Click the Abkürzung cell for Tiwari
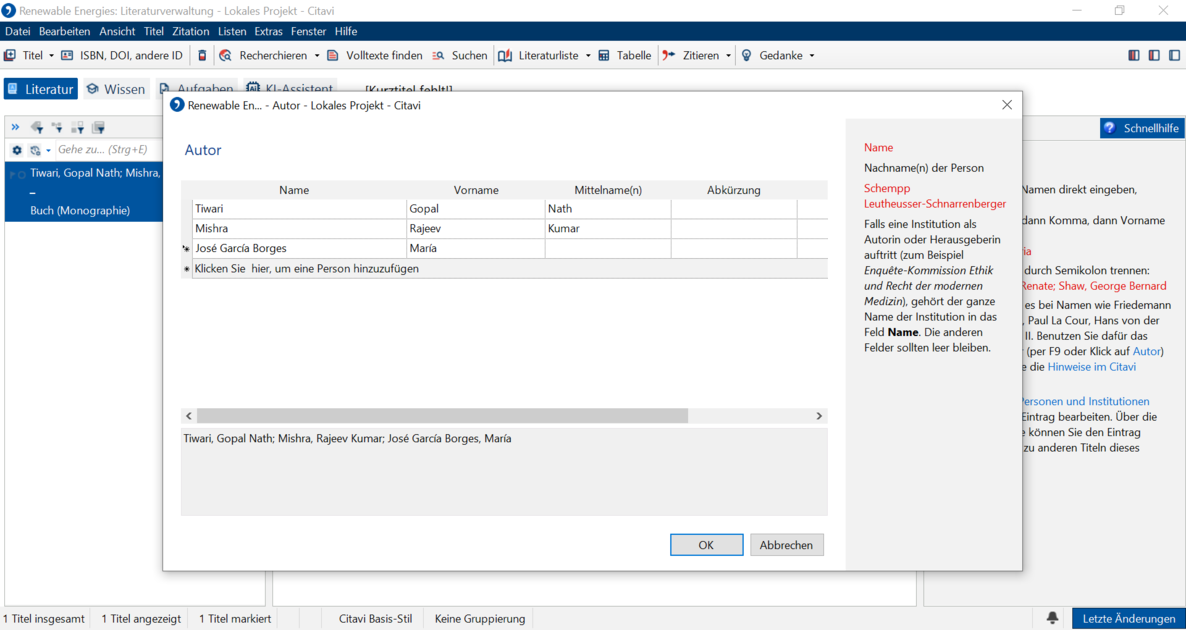This screenshot has width=1186, height=630. [x=734, y=209]
